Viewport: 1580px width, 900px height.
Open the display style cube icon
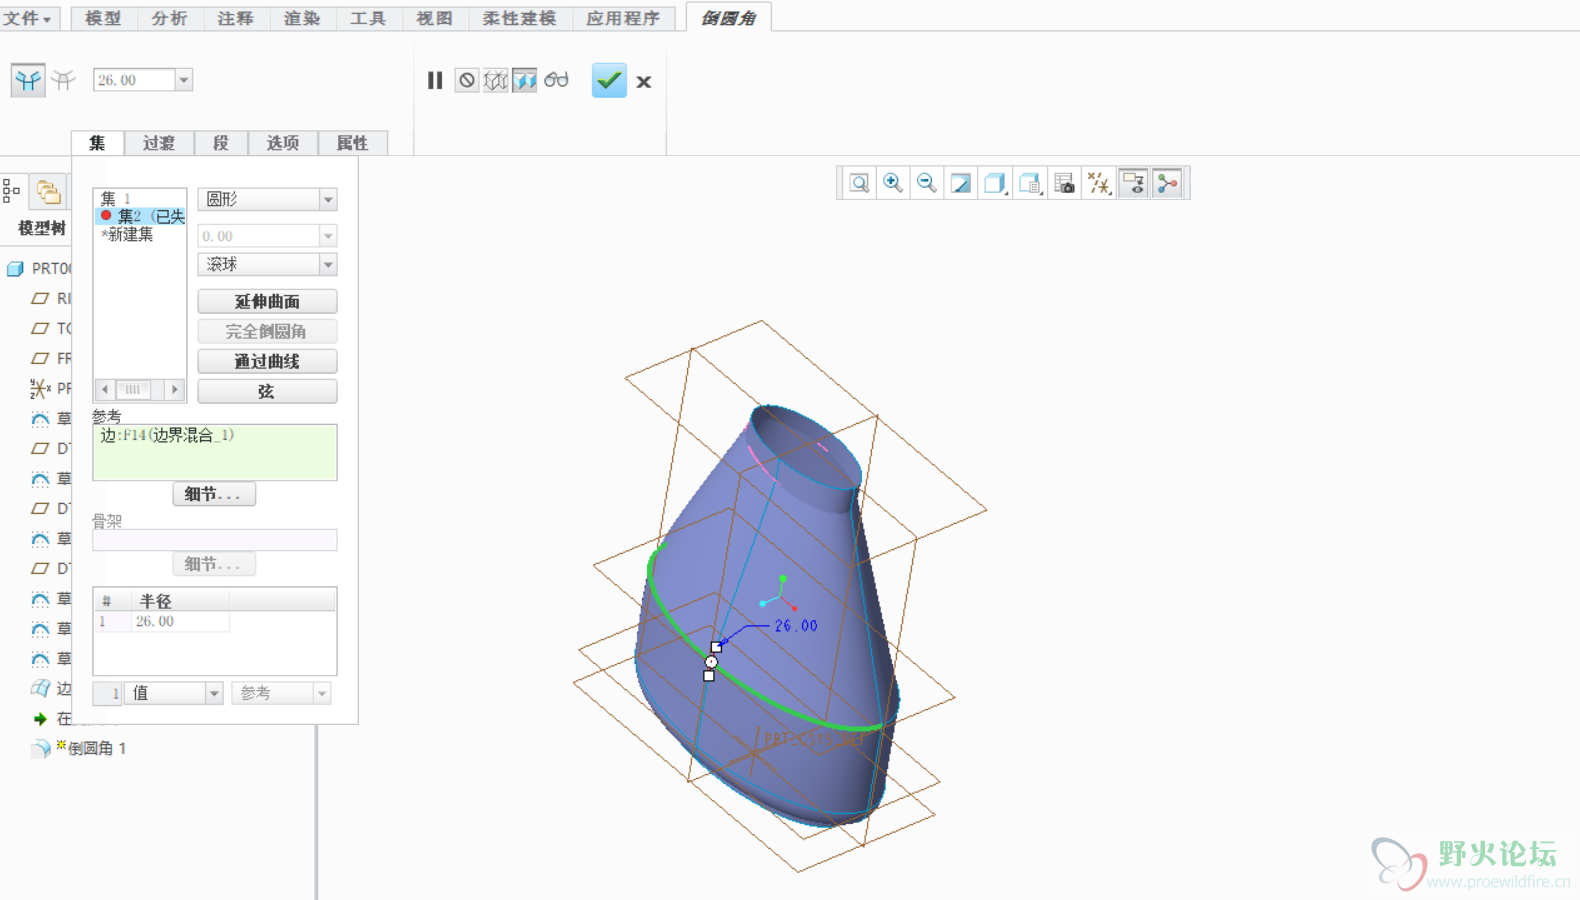pyautogui.click(x=995, y=183)
